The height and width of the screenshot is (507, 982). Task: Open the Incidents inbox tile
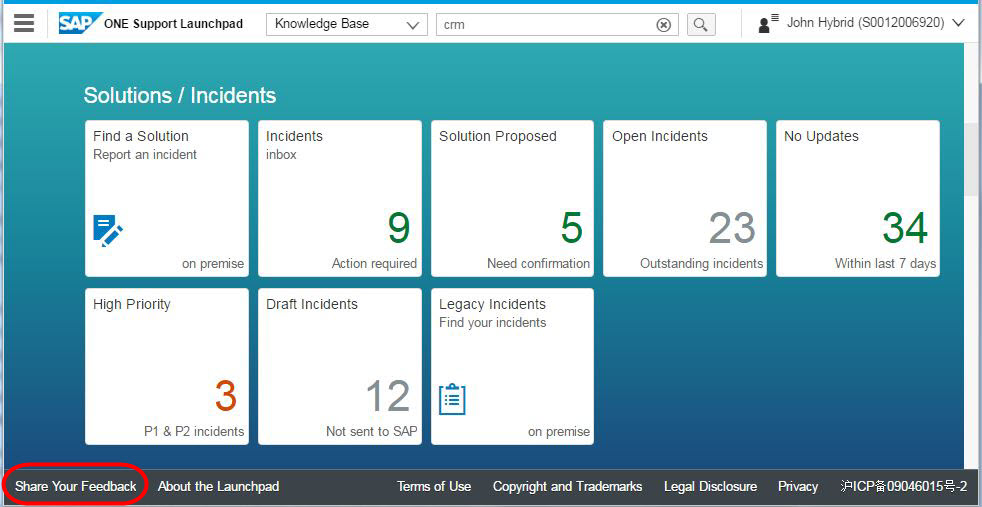click(x=339, y=198)
